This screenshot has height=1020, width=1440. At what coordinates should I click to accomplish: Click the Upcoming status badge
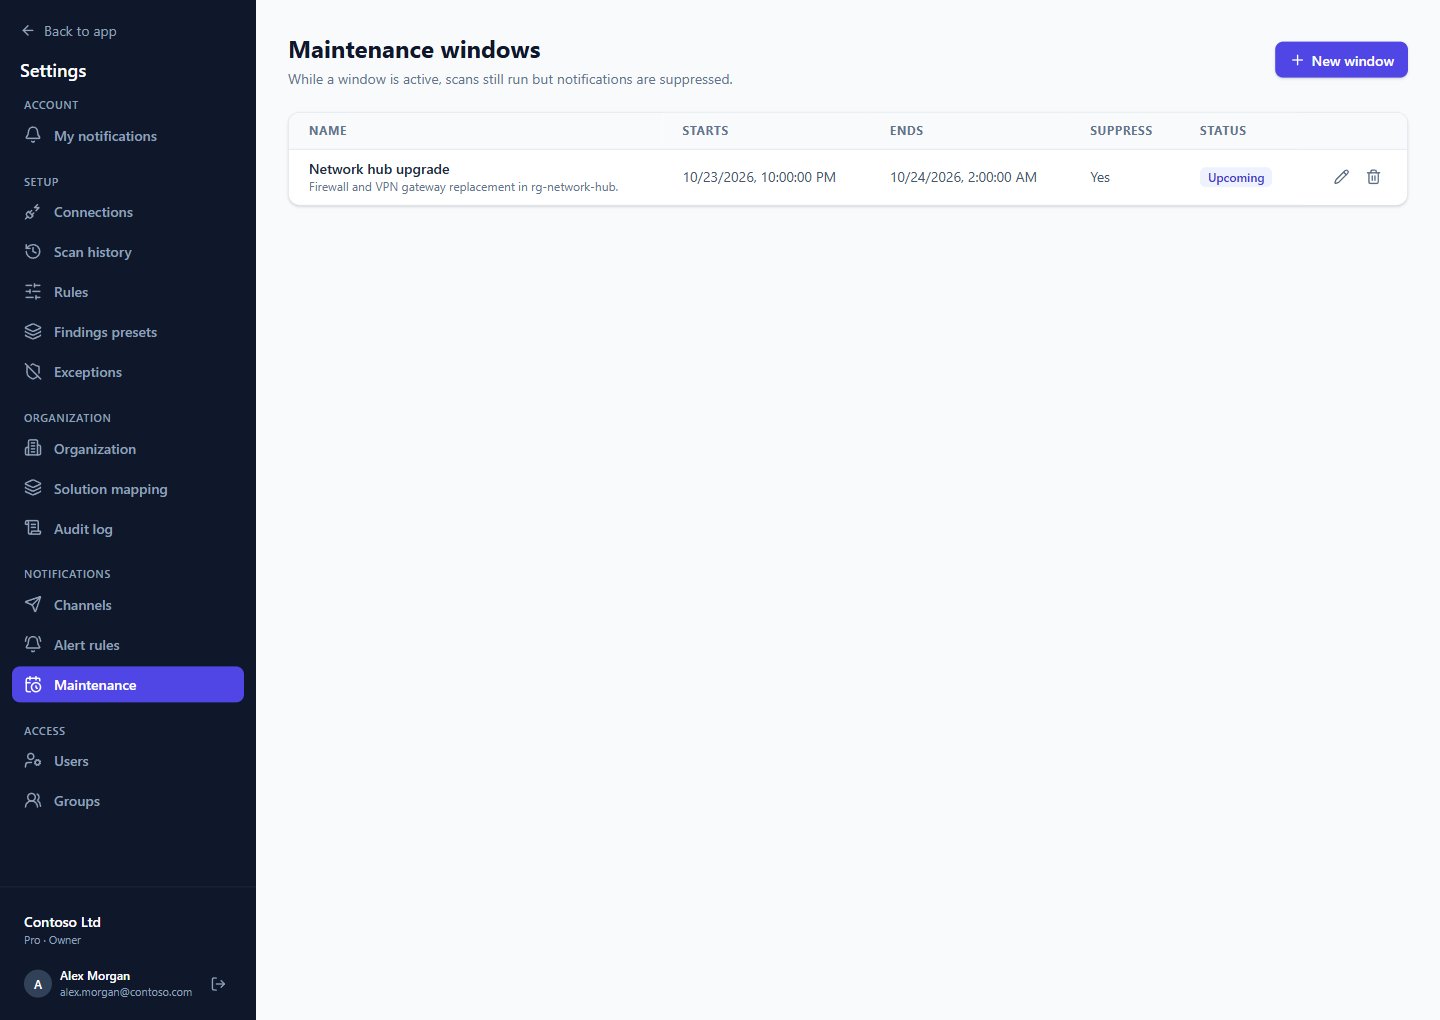pyautogui.click(x=1236, y=178)
